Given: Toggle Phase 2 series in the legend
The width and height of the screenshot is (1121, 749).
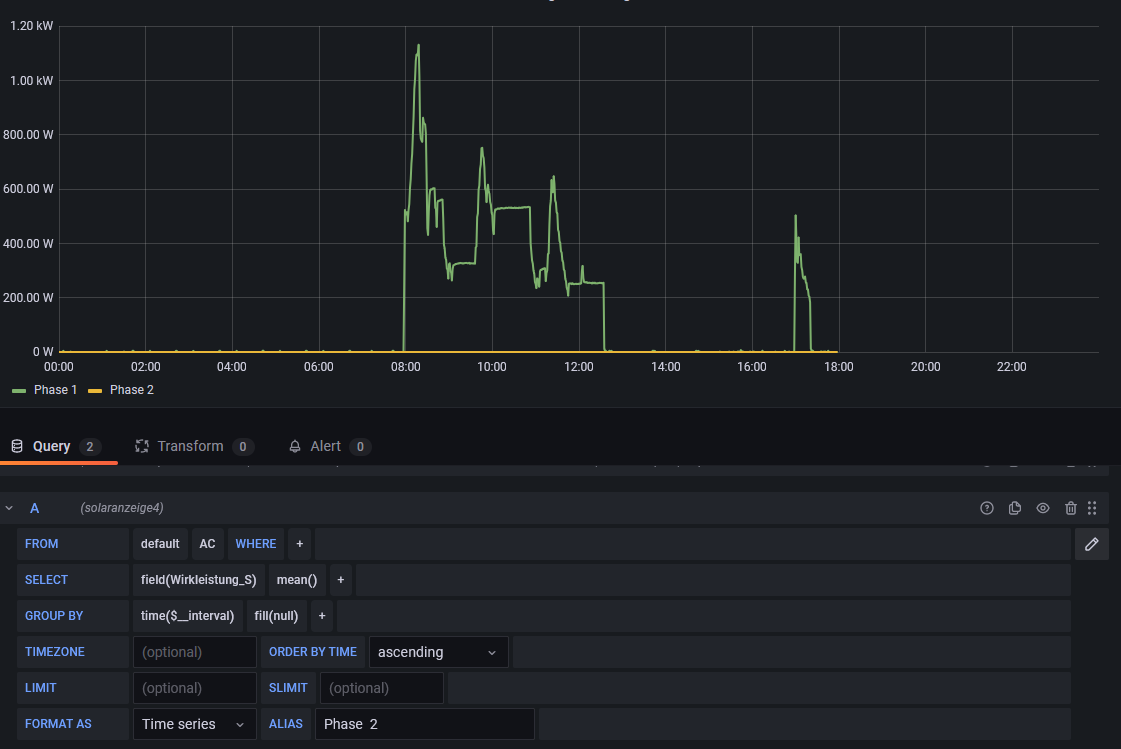Looking at the screenshot, I should 131,390.
